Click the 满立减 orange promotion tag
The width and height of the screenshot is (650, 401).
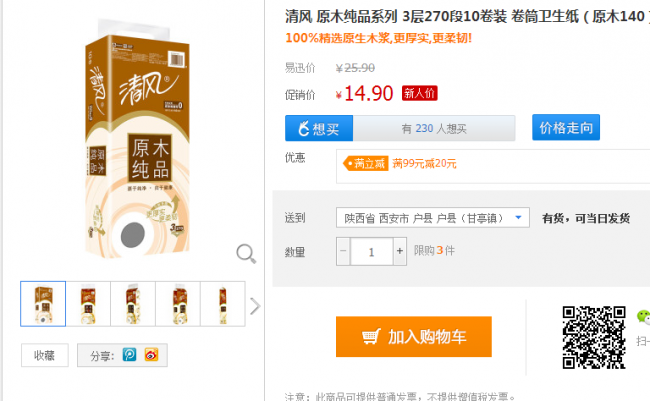click(x=366, y=163)
